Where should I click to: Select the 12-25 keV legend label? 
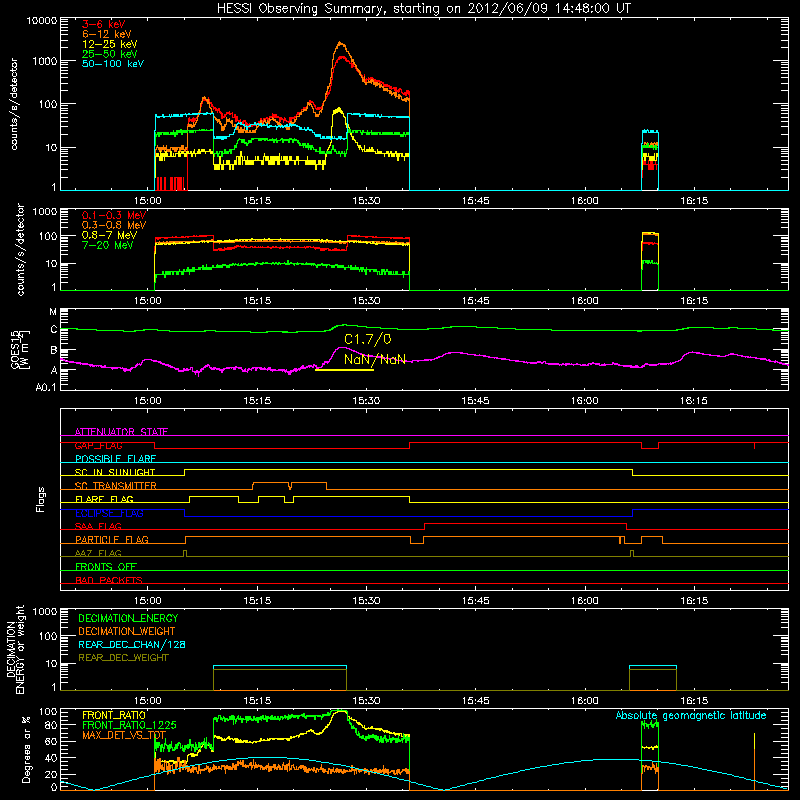[x=109, y=44]
